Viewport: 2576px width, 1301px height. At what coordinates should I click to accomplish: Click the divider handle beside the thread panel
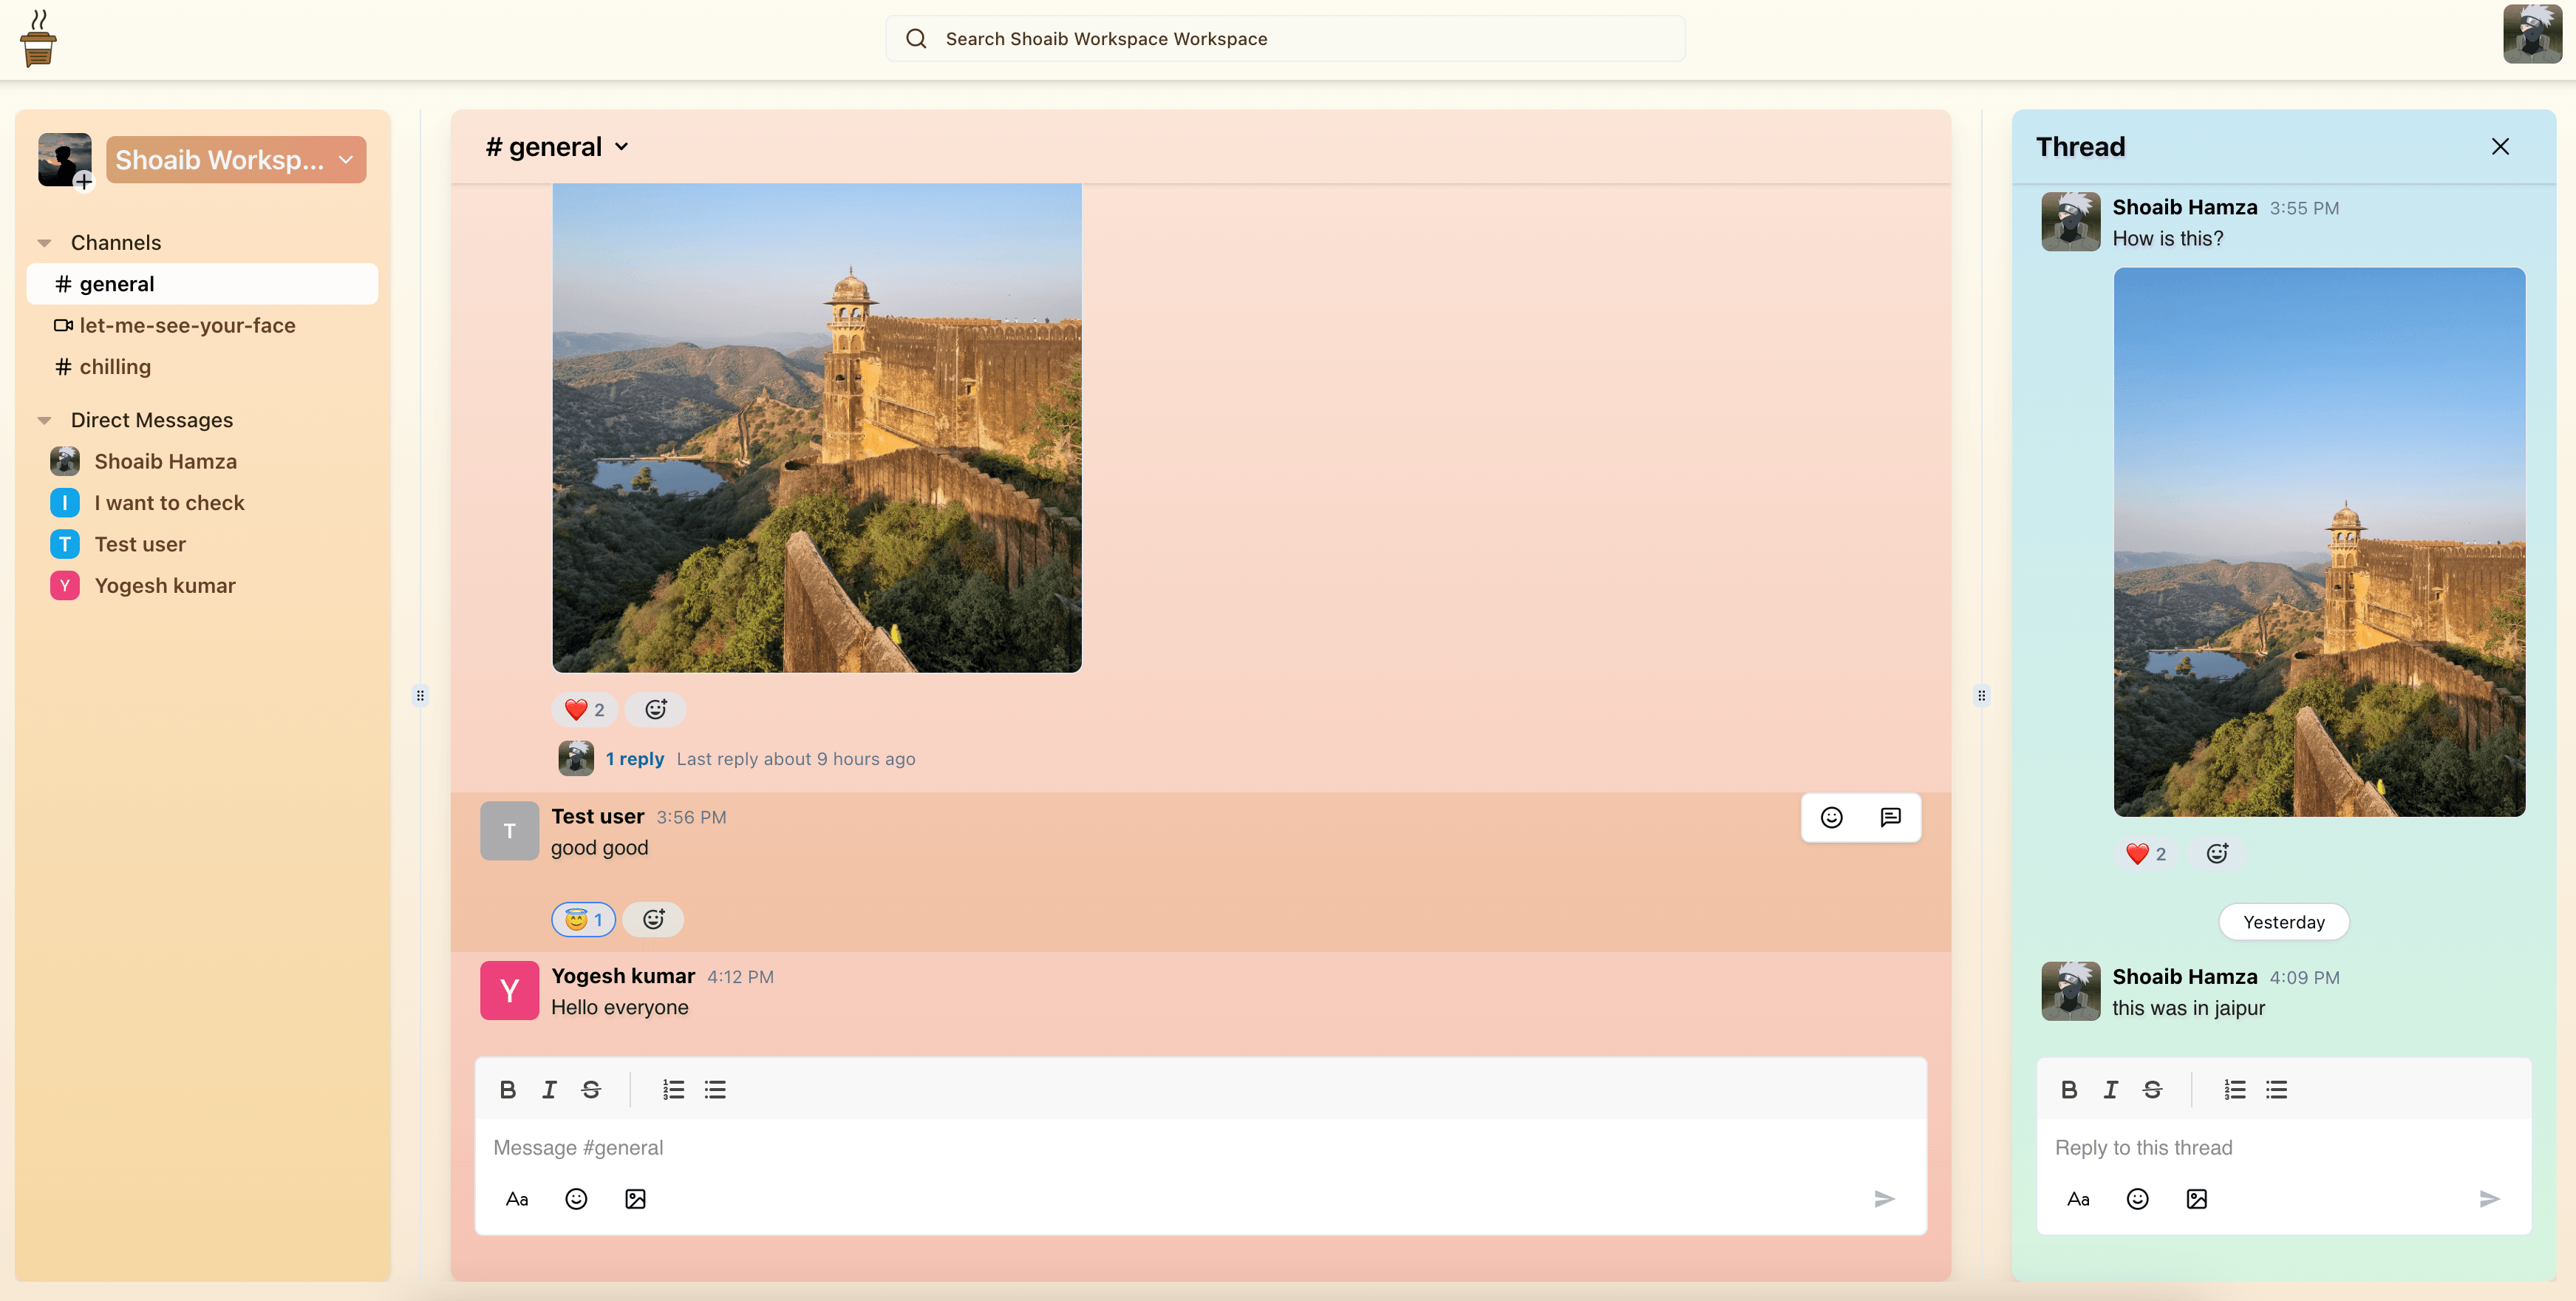[1981, 695]
